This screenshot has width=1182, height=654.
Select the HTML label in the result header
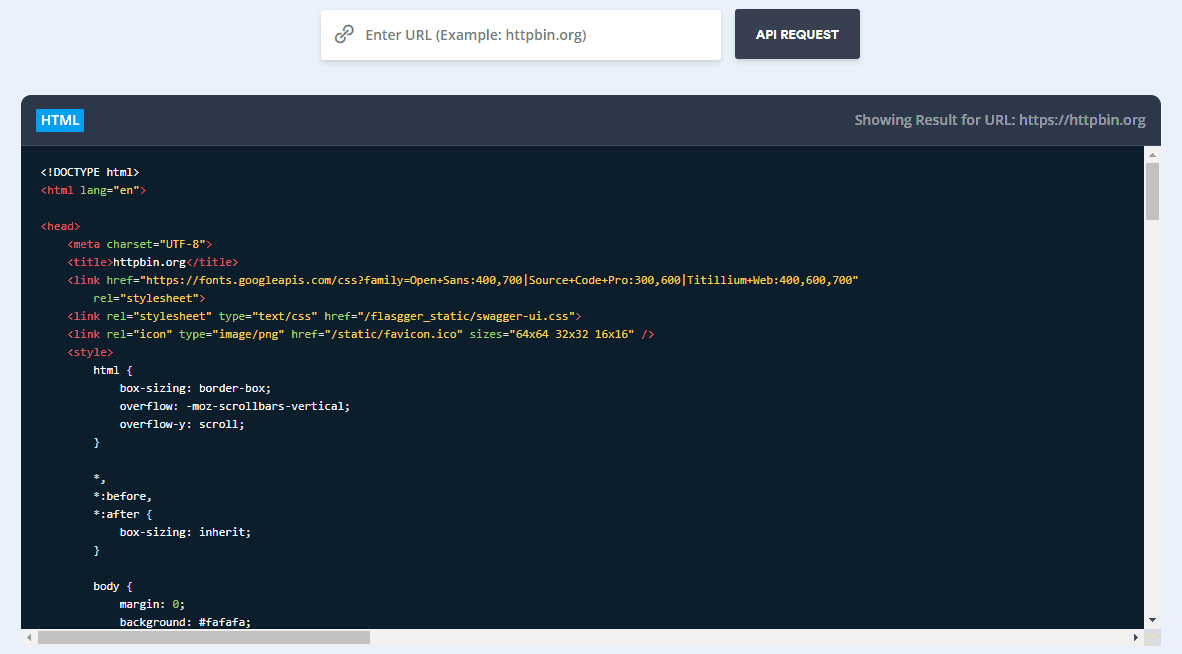tap(59, 120)
